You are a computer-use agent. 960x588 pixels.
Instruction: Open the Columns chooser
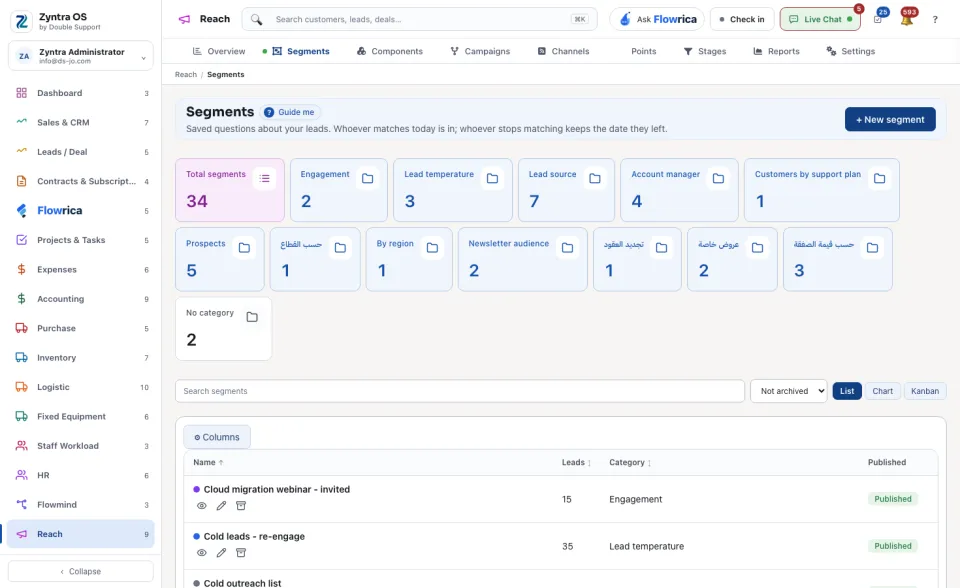[217, 437]
